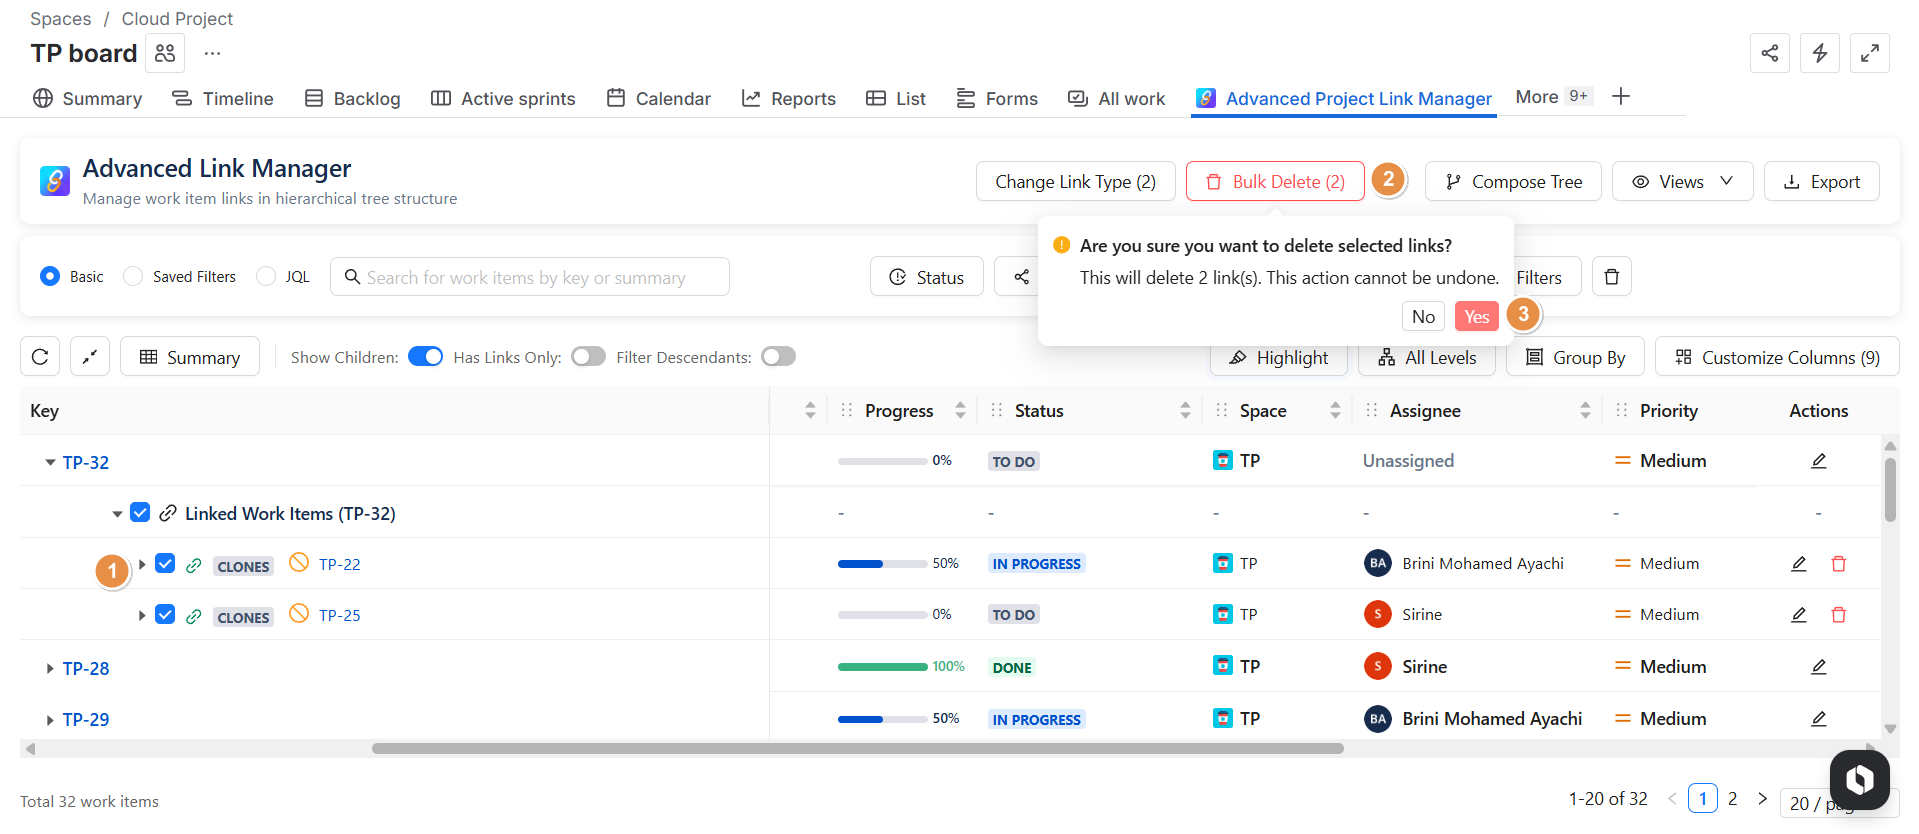1919x834 pixels.
Task: Expand the TP-28 row
Action: point(50,668)
